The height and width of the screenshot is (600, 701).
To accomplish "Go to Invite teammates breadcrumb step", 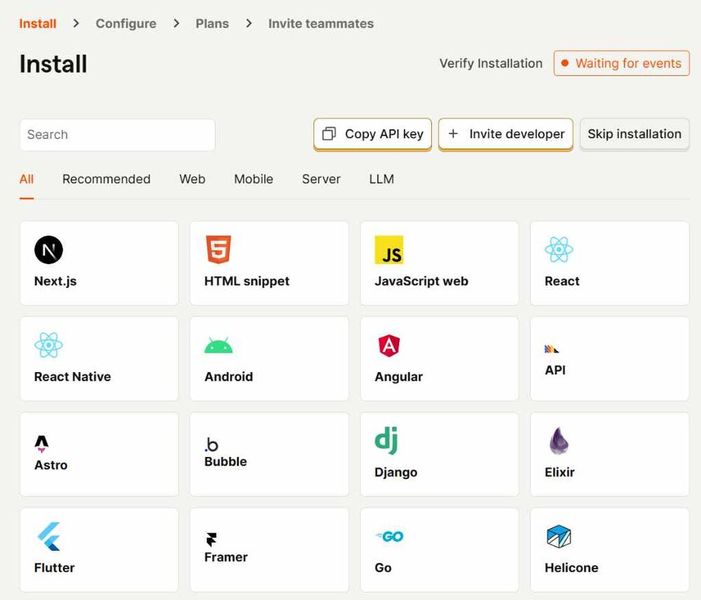I will (321, 24).
